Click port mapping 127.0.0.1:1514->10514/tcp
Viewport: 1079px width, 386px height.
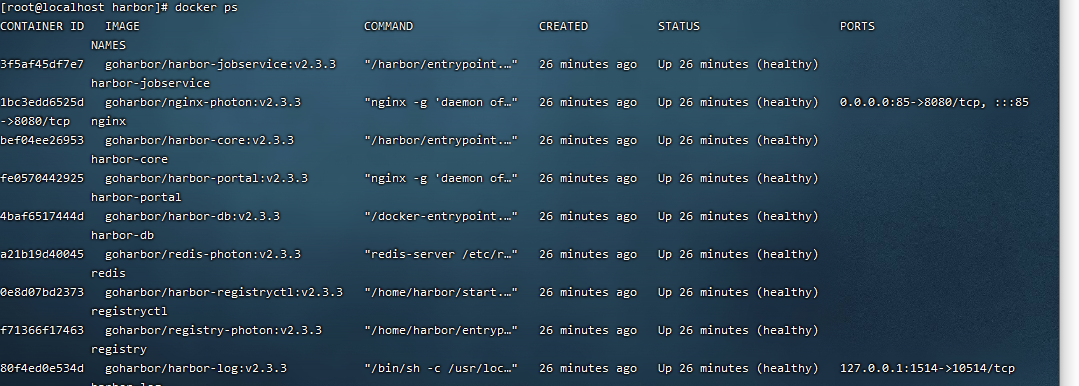tap(928, 368)
